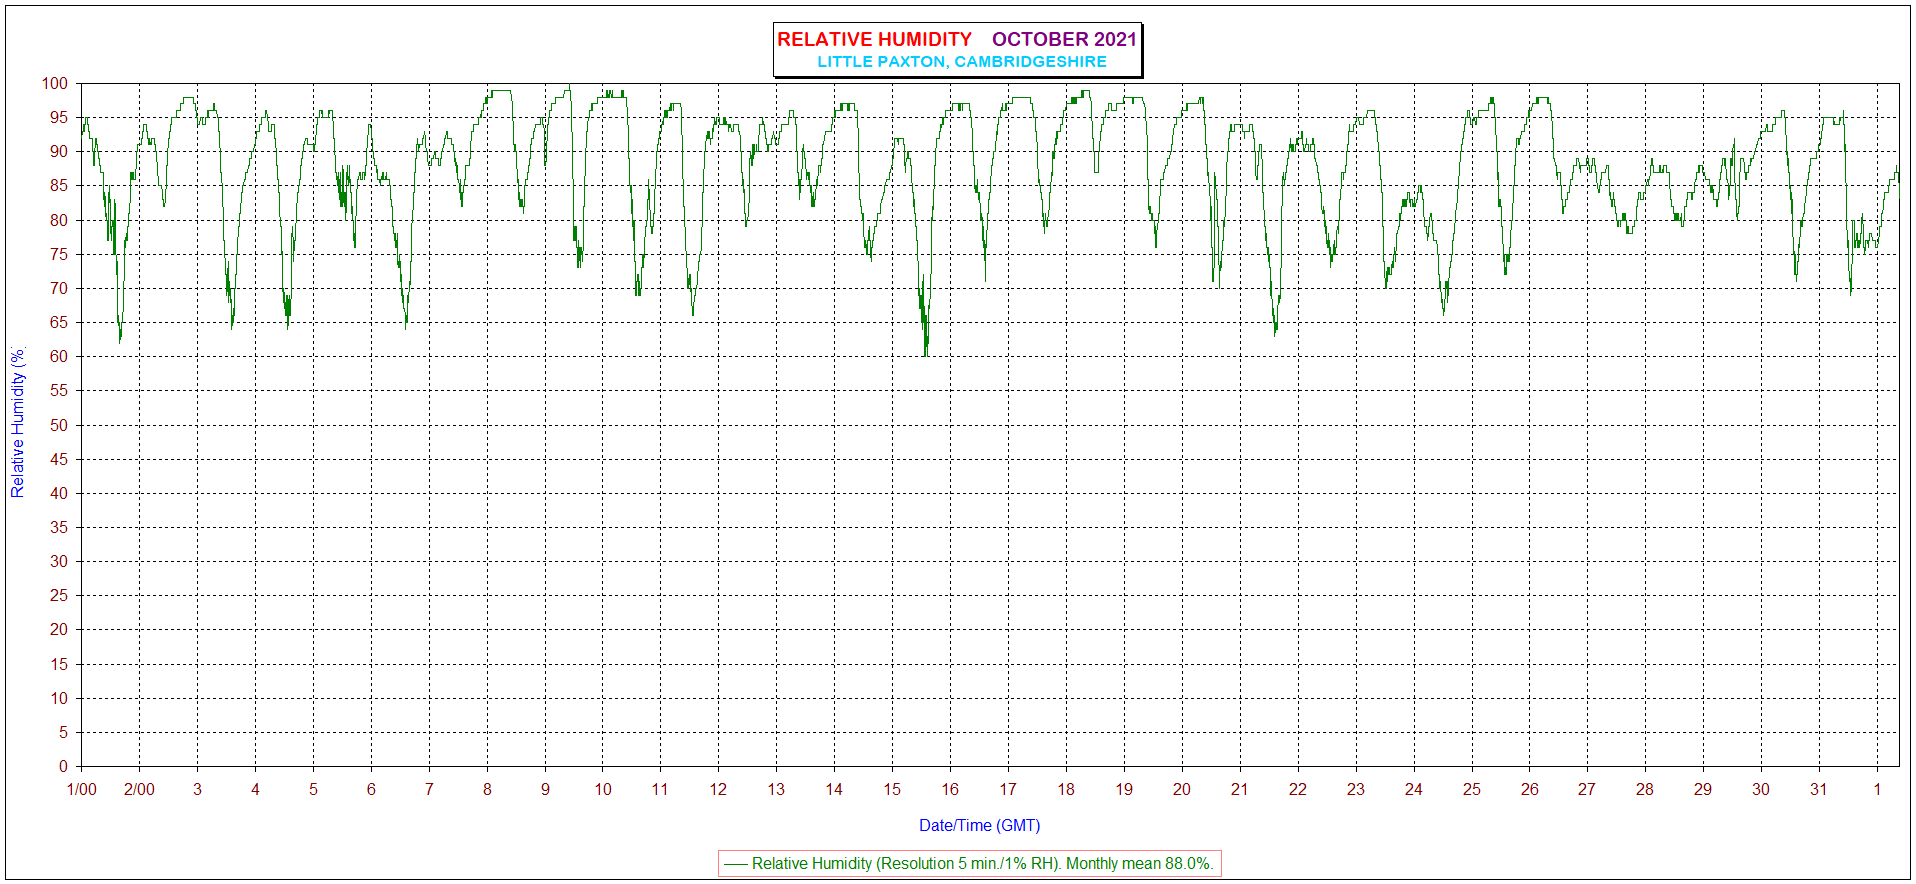This screenshot has height=884, width=1916.
Task: Click the y-axis value 85
Action: [59, 186]
